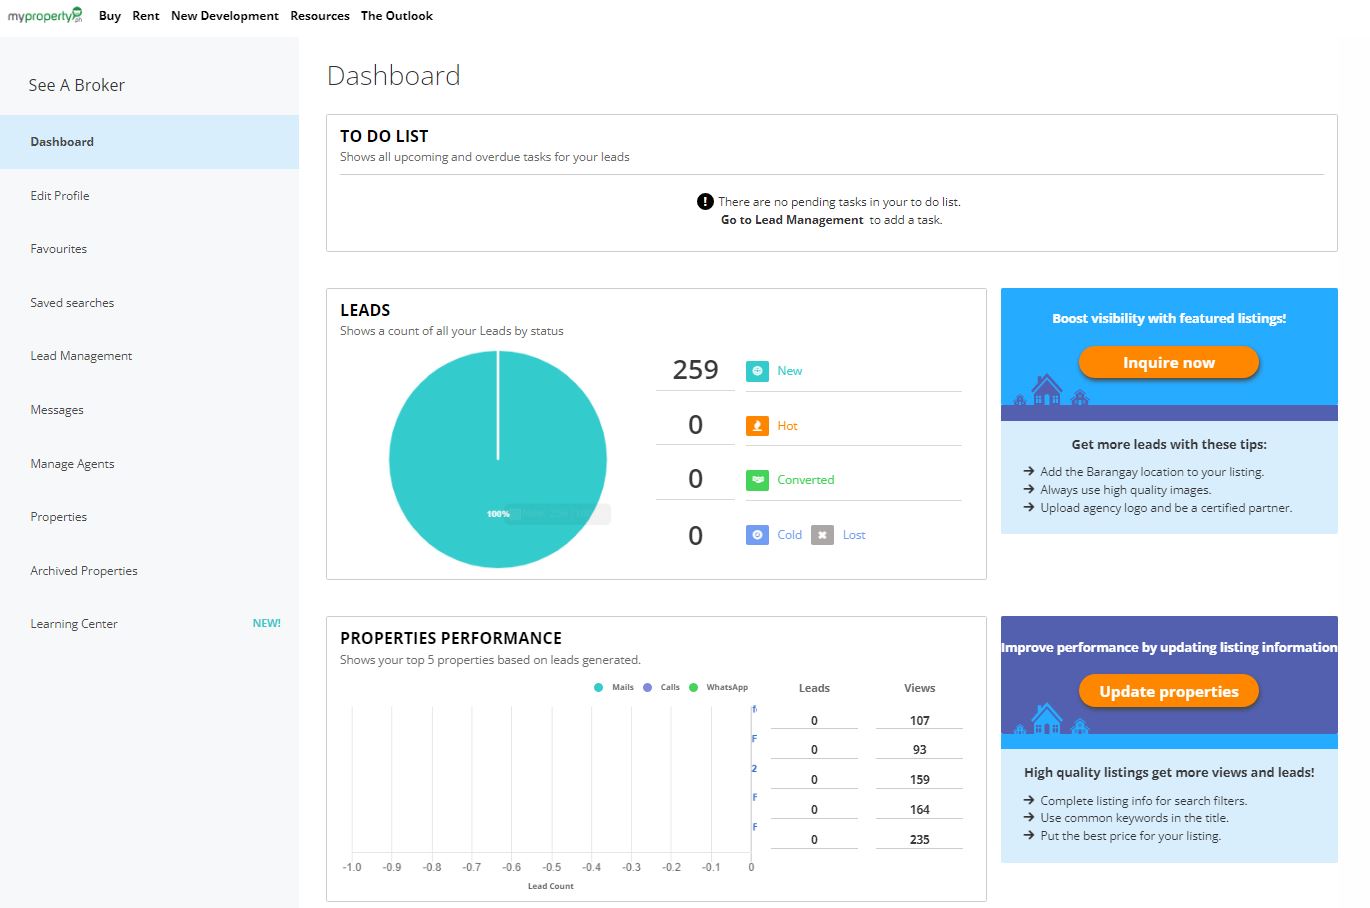Toggle the Calls legend in performance chart
Image resolution: width=1370 pixels, height=908 pixels.
pos(661,687)
